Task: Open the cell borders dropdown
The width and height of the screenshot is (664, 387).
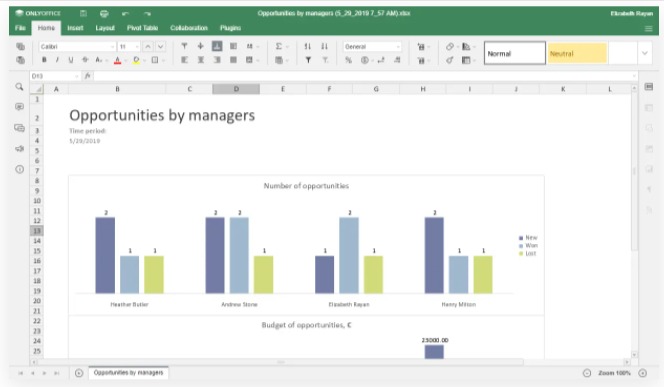Action: click(x=157, y=60)
